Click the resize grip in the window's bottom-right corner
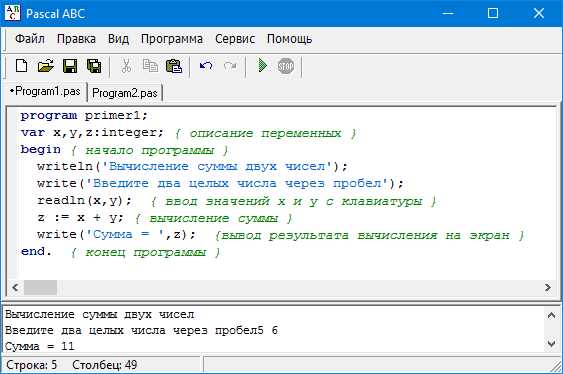The height and width of the screenshot is (374, 563). tap(556, 366)
